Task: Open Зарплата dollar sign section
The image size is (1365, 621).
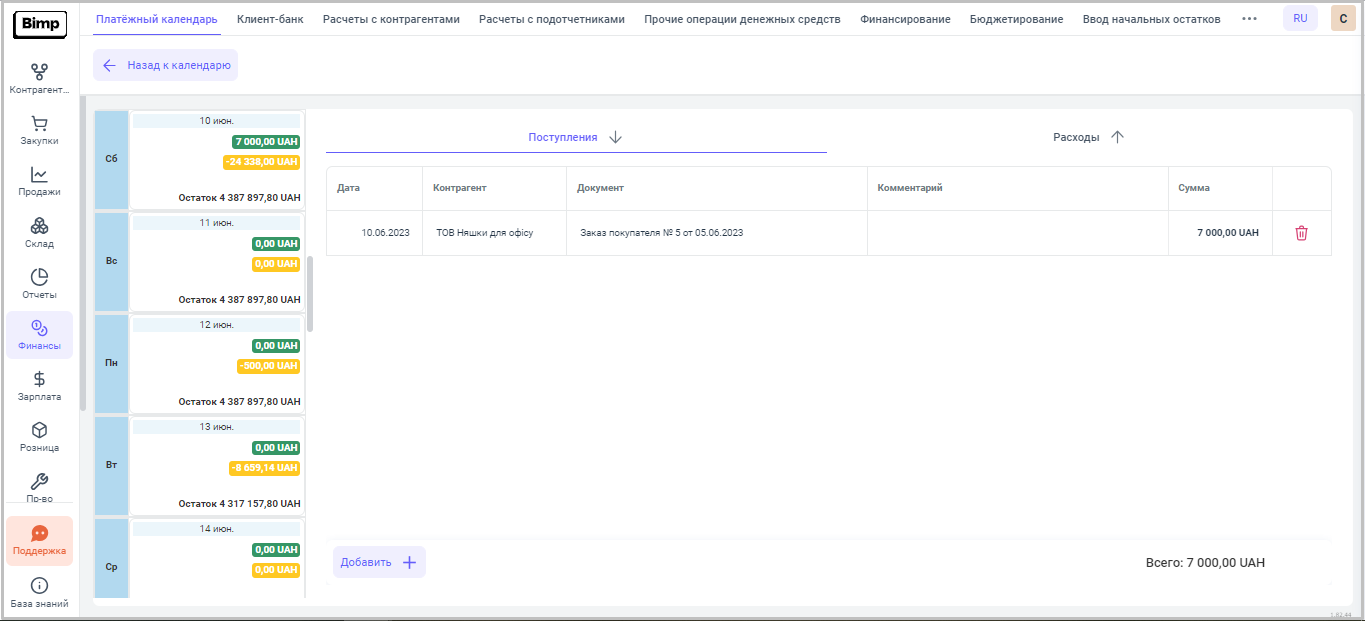Action: click(x=39, y=386)
